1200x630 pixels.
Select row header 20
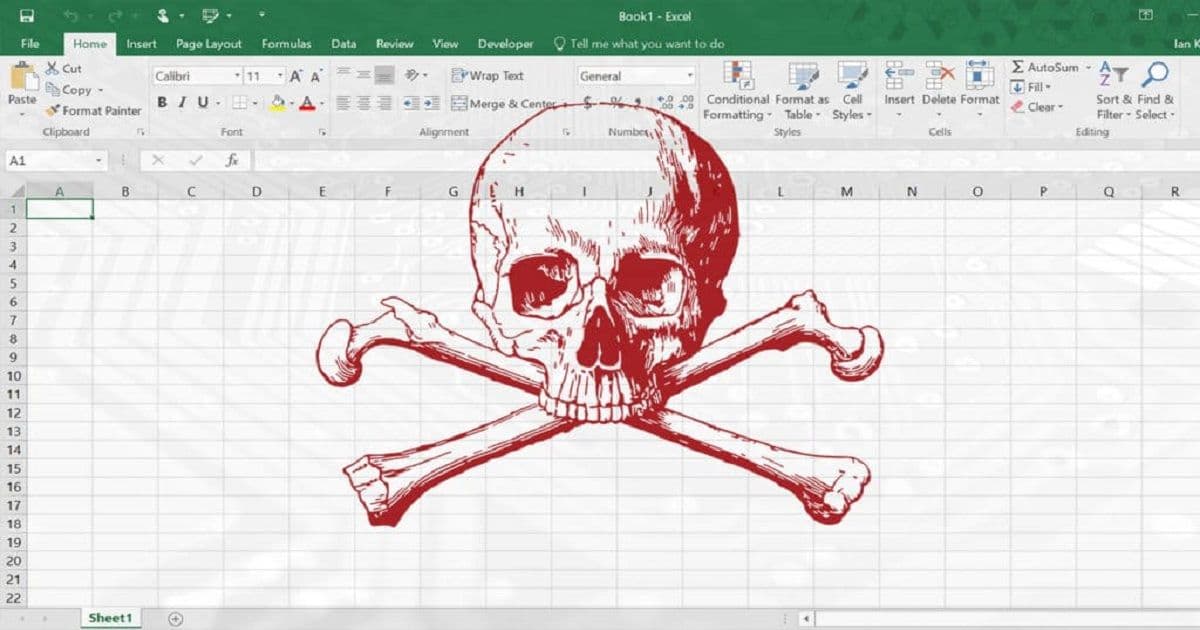pyautogui.click(x=13, y=560)
